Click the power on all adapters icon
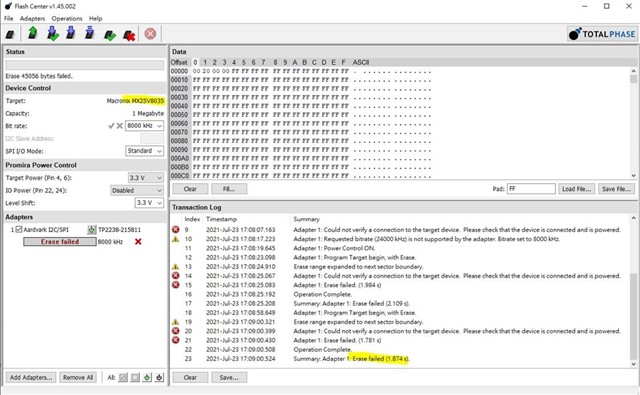The height and width of the screenshot is (395, 640). pos(147,377)
